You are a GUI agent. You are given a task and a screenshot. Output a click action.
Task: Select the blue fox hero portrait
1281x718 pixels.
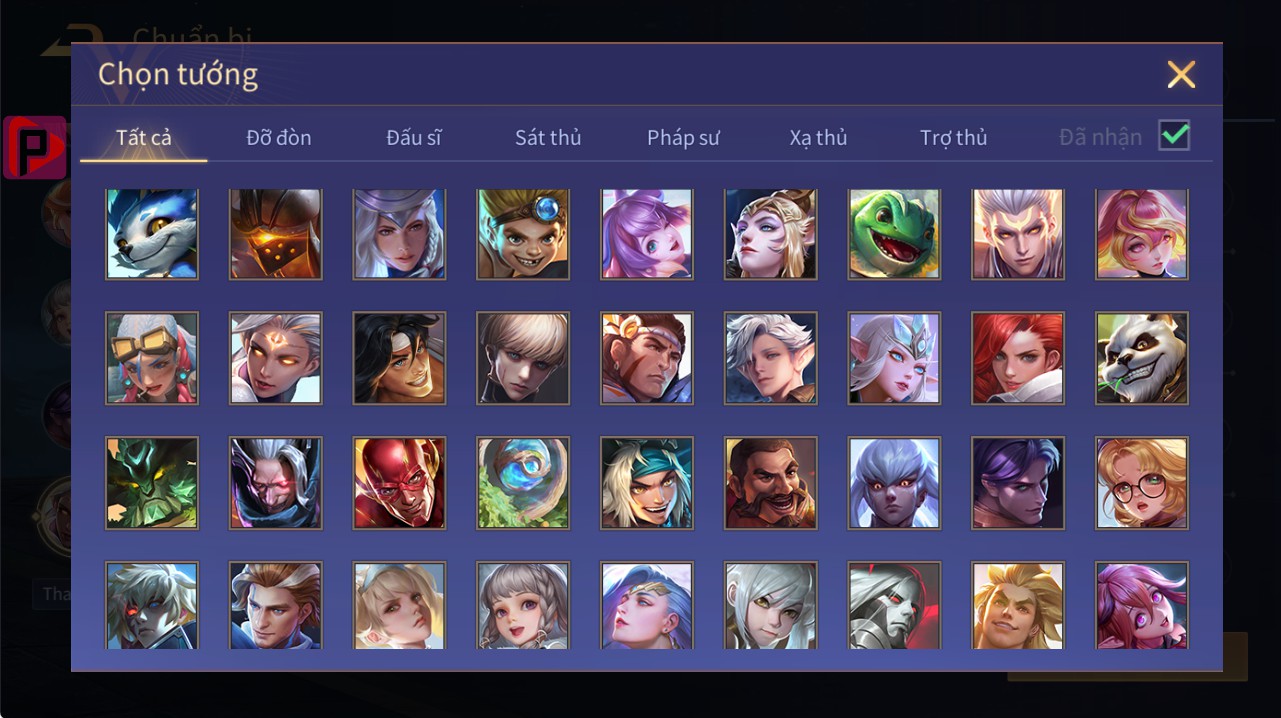[152, 234]
